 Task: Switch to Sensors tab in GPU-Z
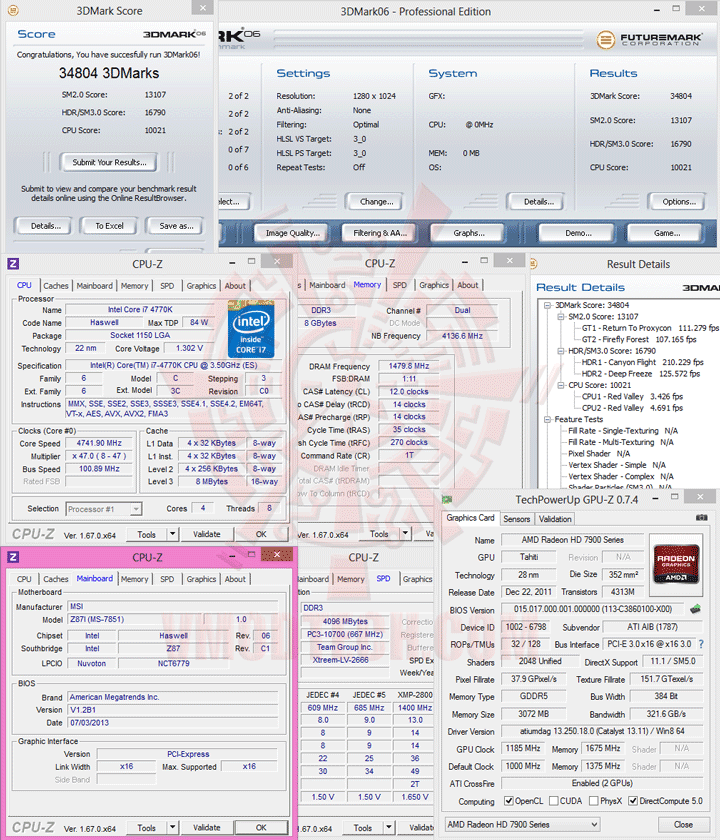pyautogui.click(x=516, y=519)
